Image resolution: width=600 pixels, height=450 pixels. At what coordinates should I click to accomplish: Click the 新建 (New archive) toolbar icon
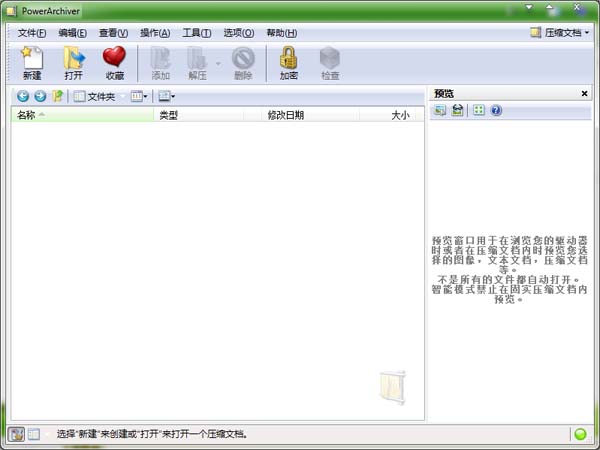(32, 63)
